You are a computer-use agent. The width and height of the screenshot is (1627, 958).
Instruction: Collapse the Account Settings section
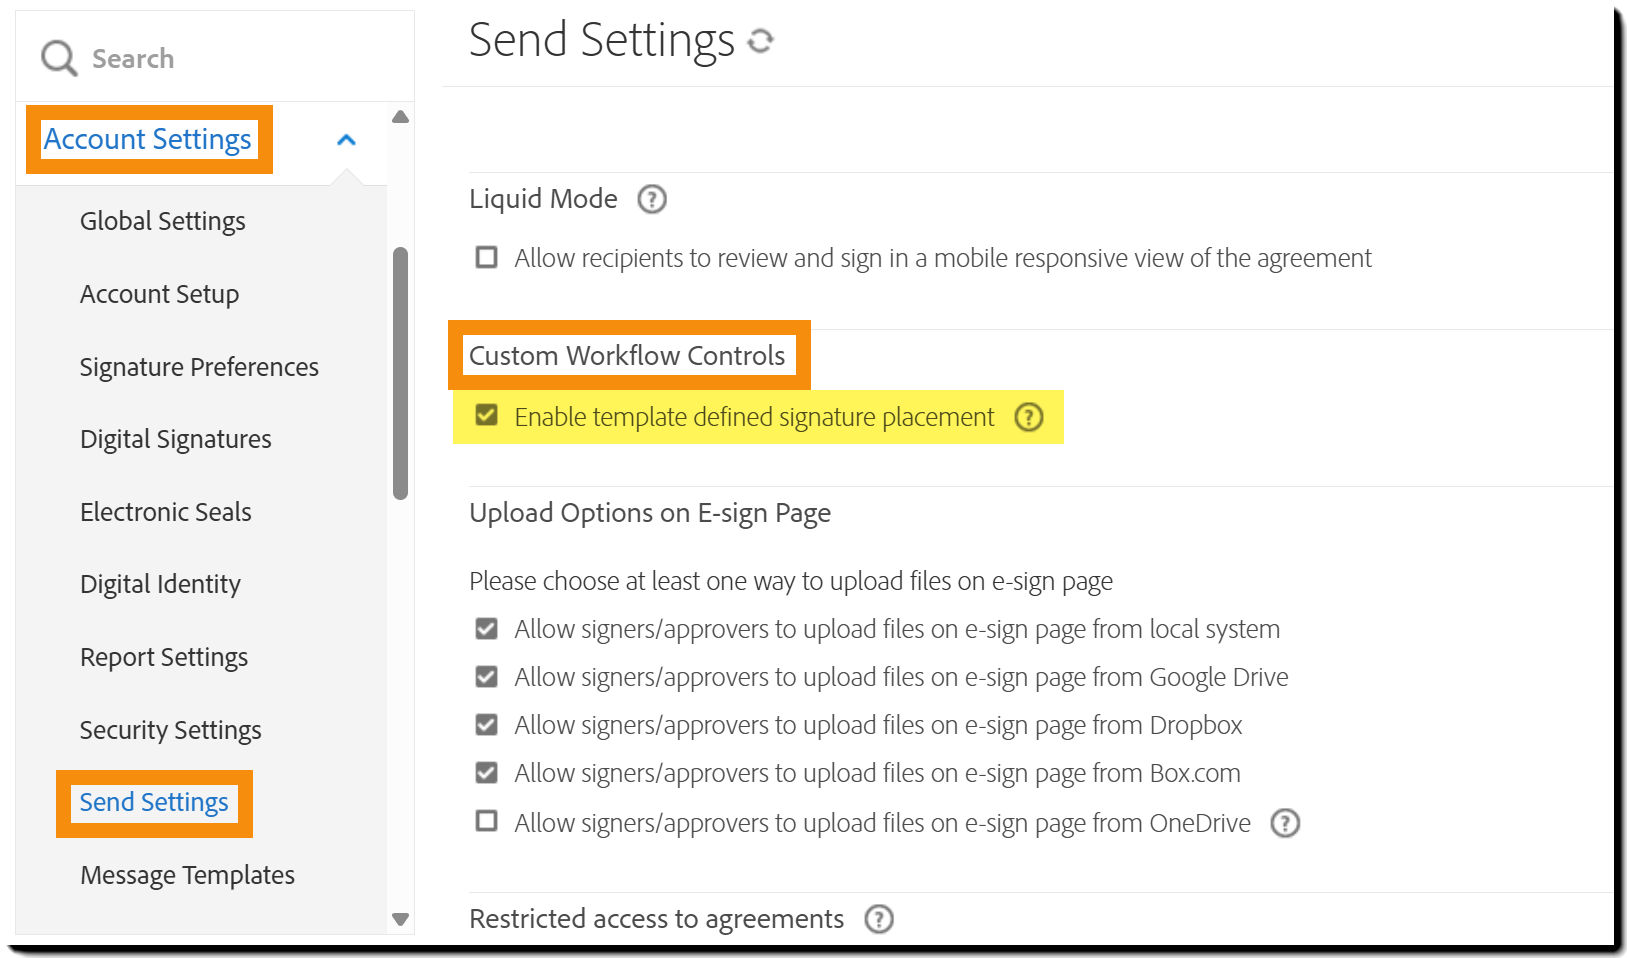(346, 139)
